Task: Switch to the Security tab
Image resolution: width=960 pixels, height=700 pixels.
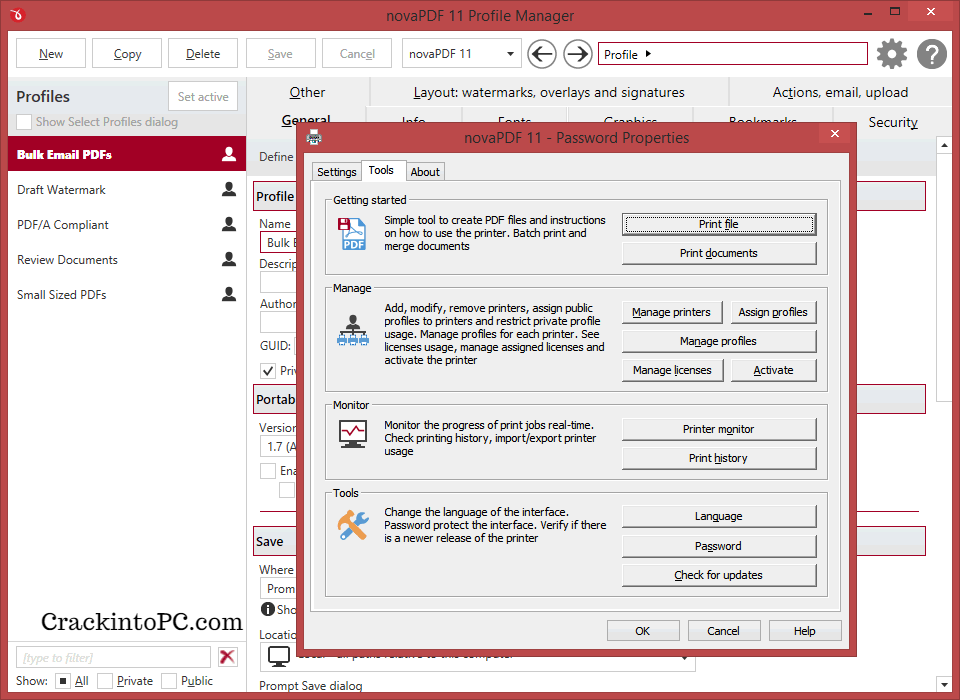Action: [x=893, y=121]
